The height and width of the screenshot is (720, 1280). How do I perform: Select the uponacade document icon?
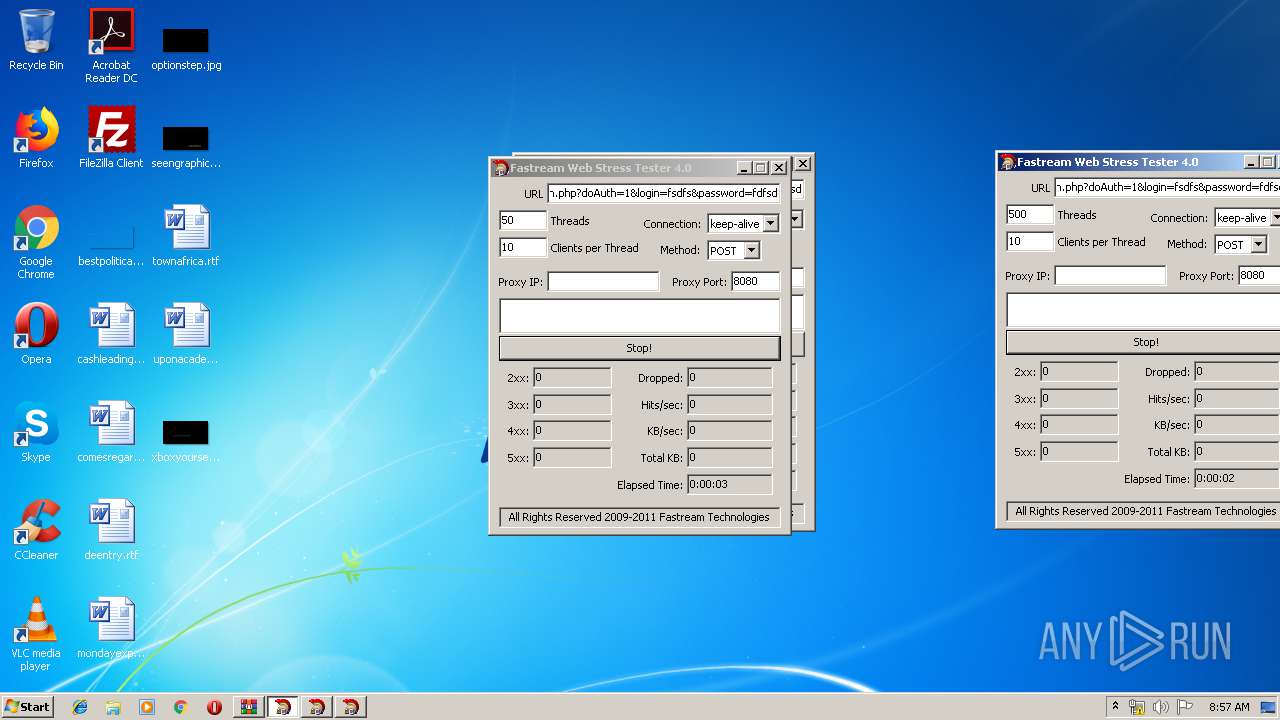[186, 334]
